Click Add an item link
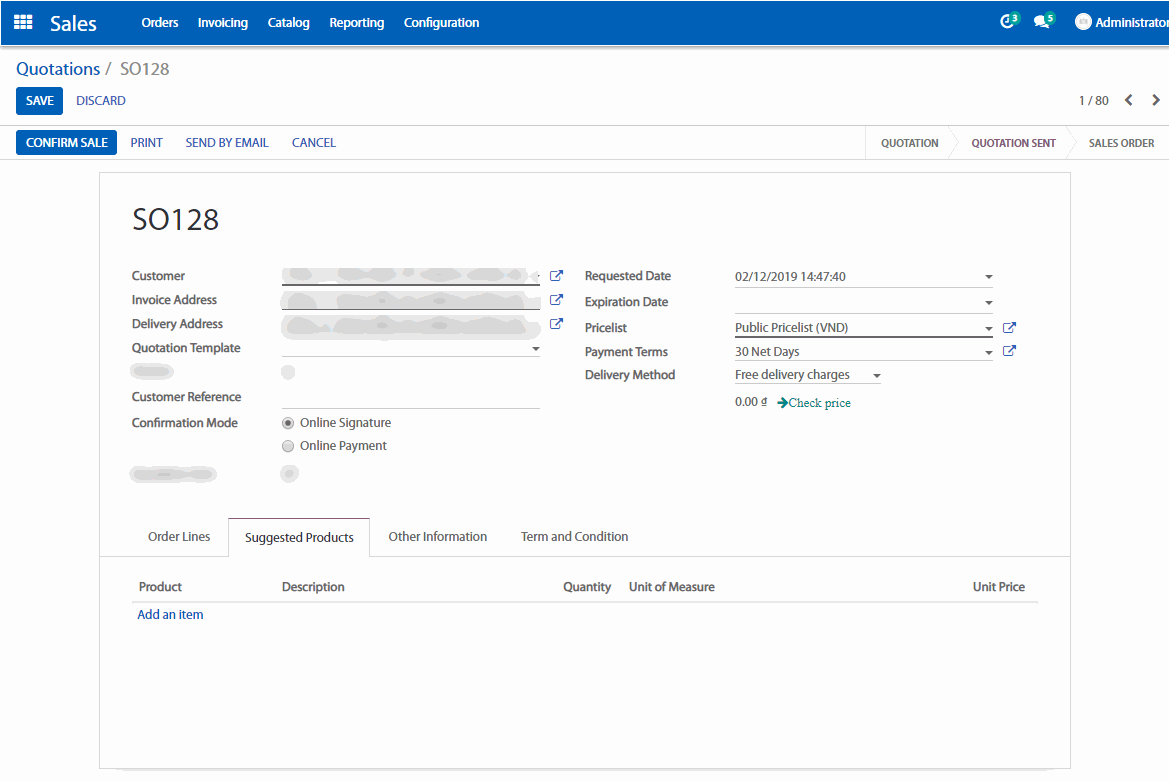The image size is (1169, 781). click(170, 615)
